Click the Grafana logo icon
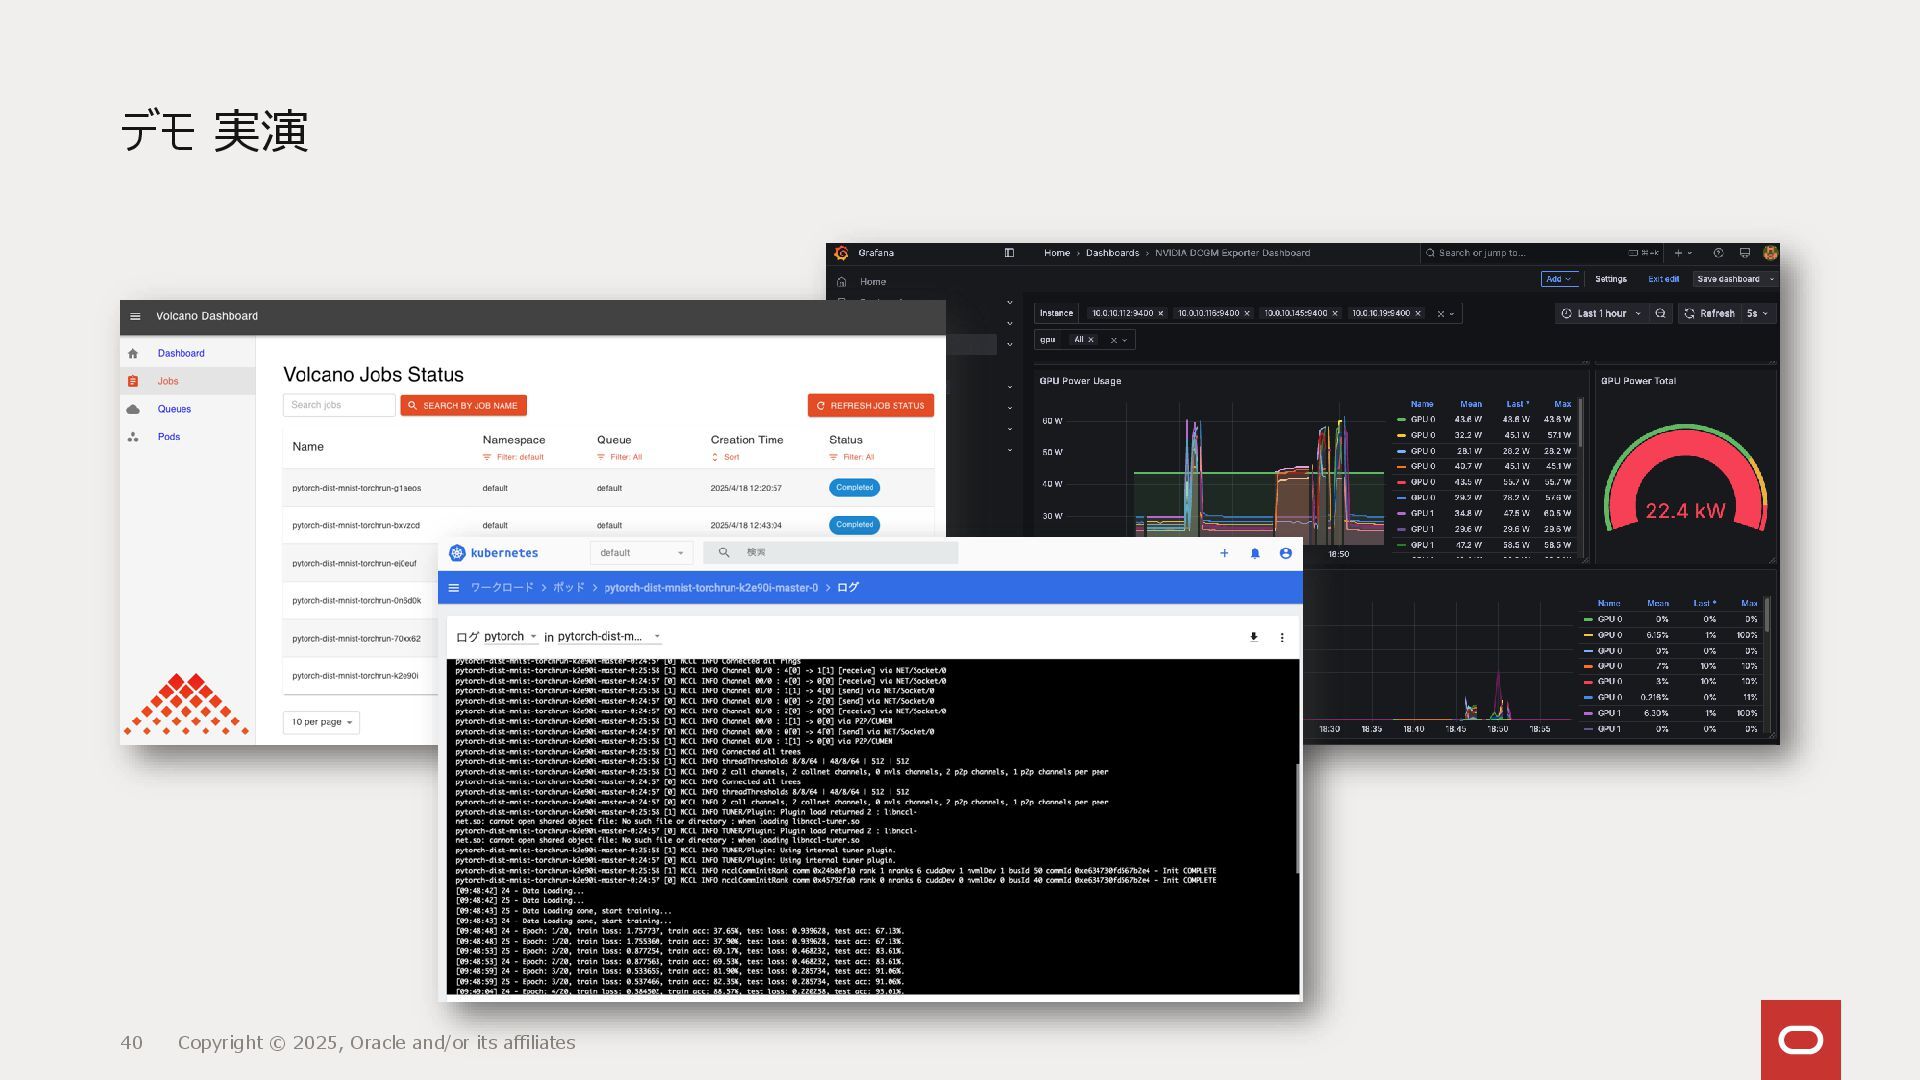The width and height of the screenshot is (1920, 1080). coord(841,253)
